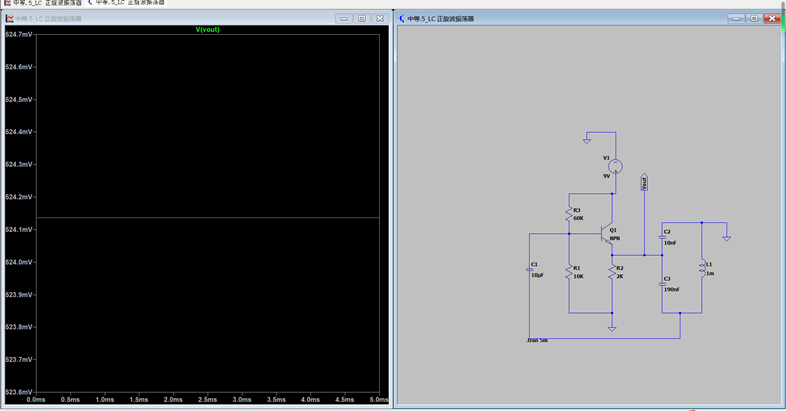Click the Vout net label flag
Image resolution: width=786 pixels, height=411 pixels.
644,182
